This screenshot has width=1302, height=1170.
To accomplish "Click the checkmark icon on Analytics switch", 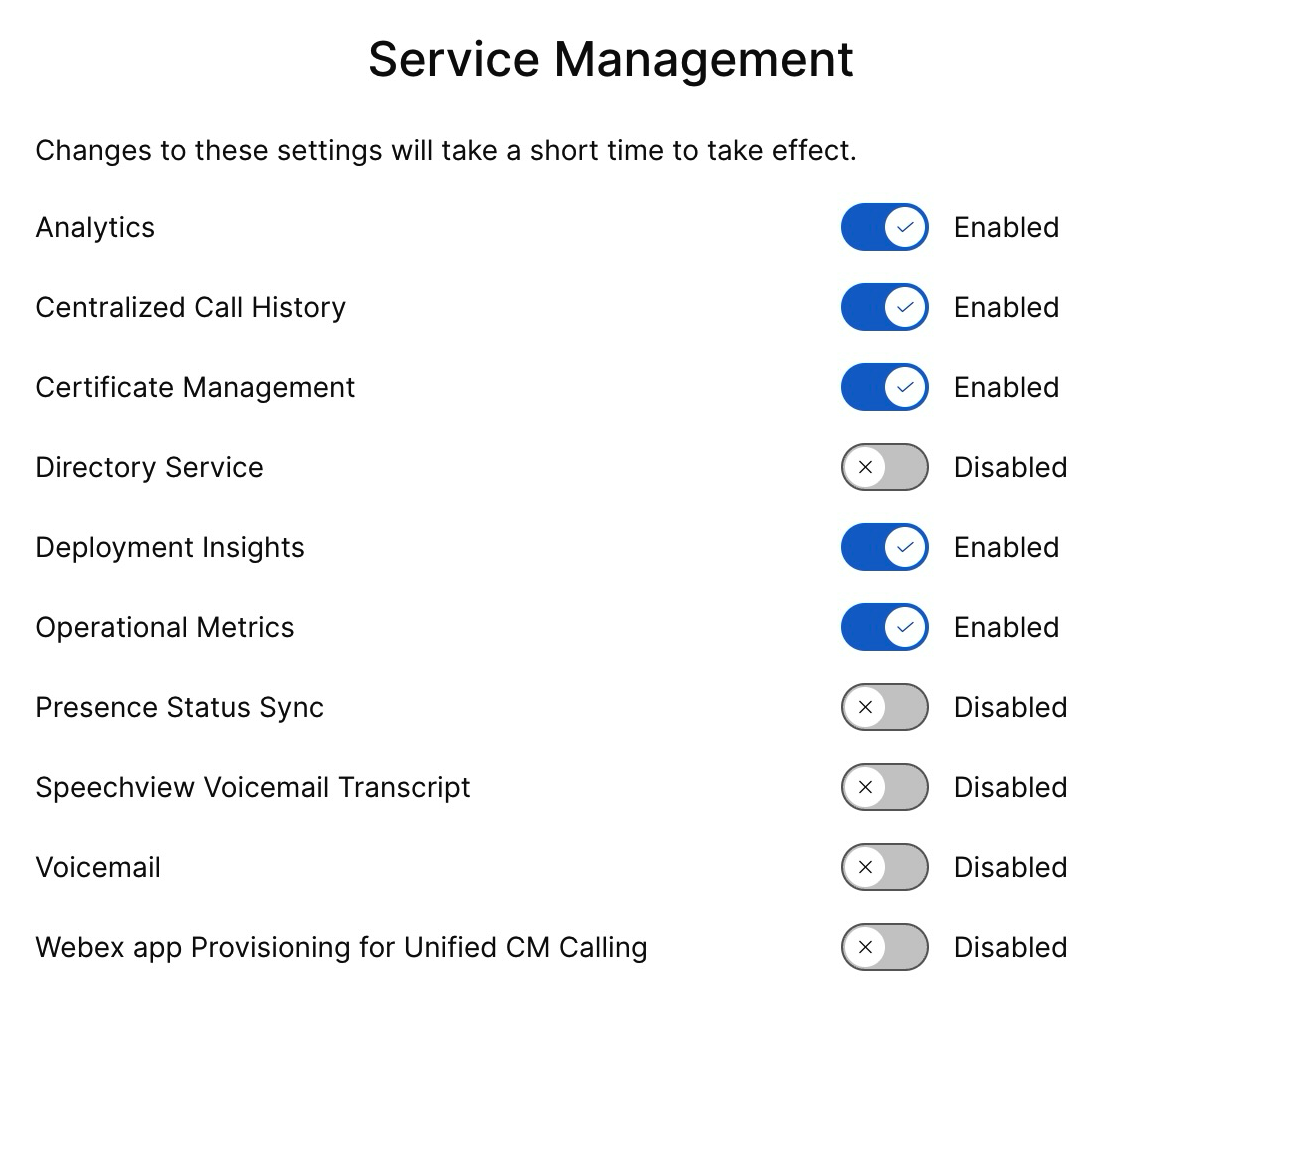I will point(903,227).
